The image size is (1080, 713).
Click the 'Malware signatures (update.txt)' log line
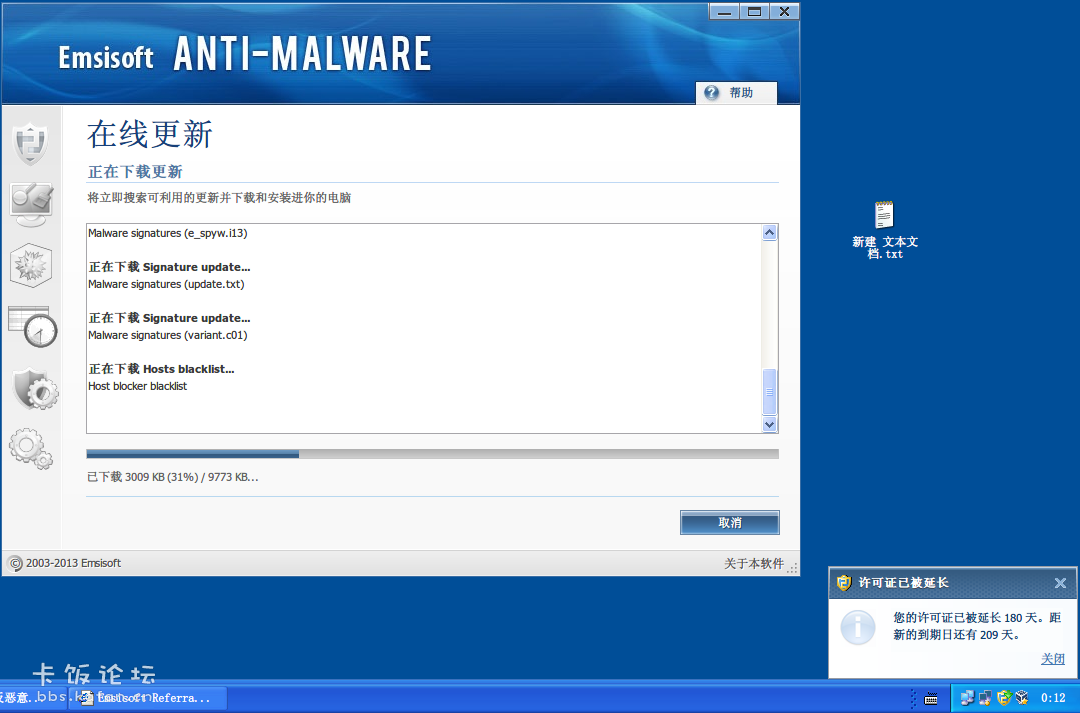pos(166,285)
